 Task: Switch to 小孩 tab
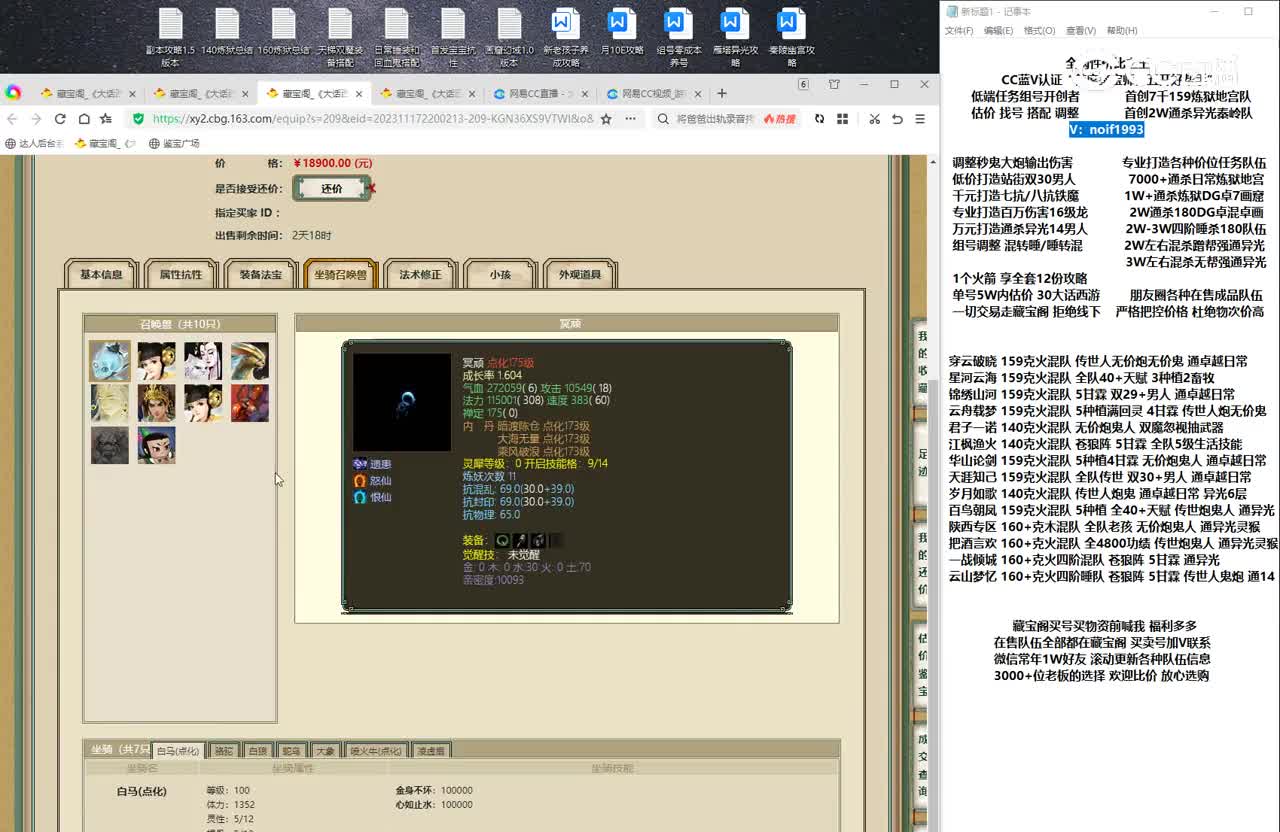(500, 274)
